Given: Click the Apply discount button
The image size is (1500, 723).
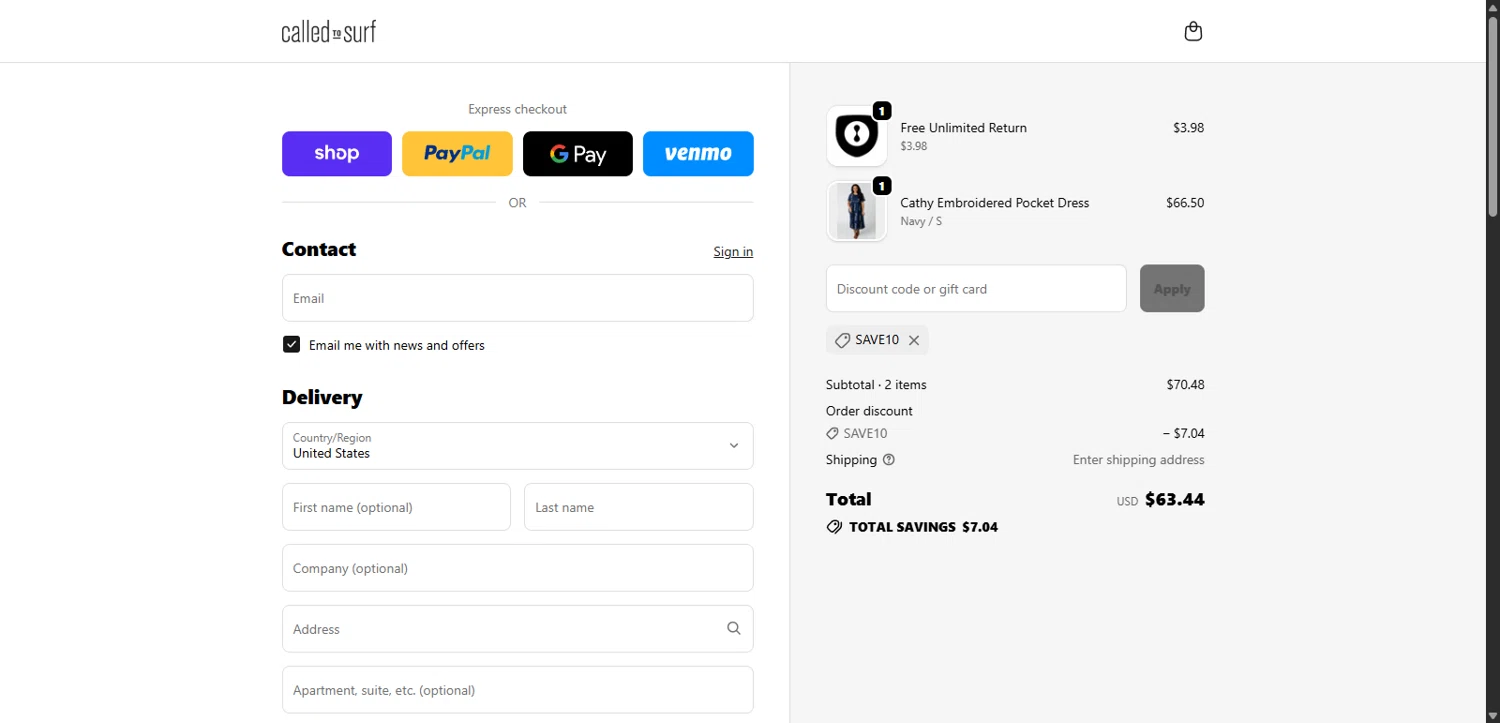Looking at the screenshot, I should (x=1172, y=288).
